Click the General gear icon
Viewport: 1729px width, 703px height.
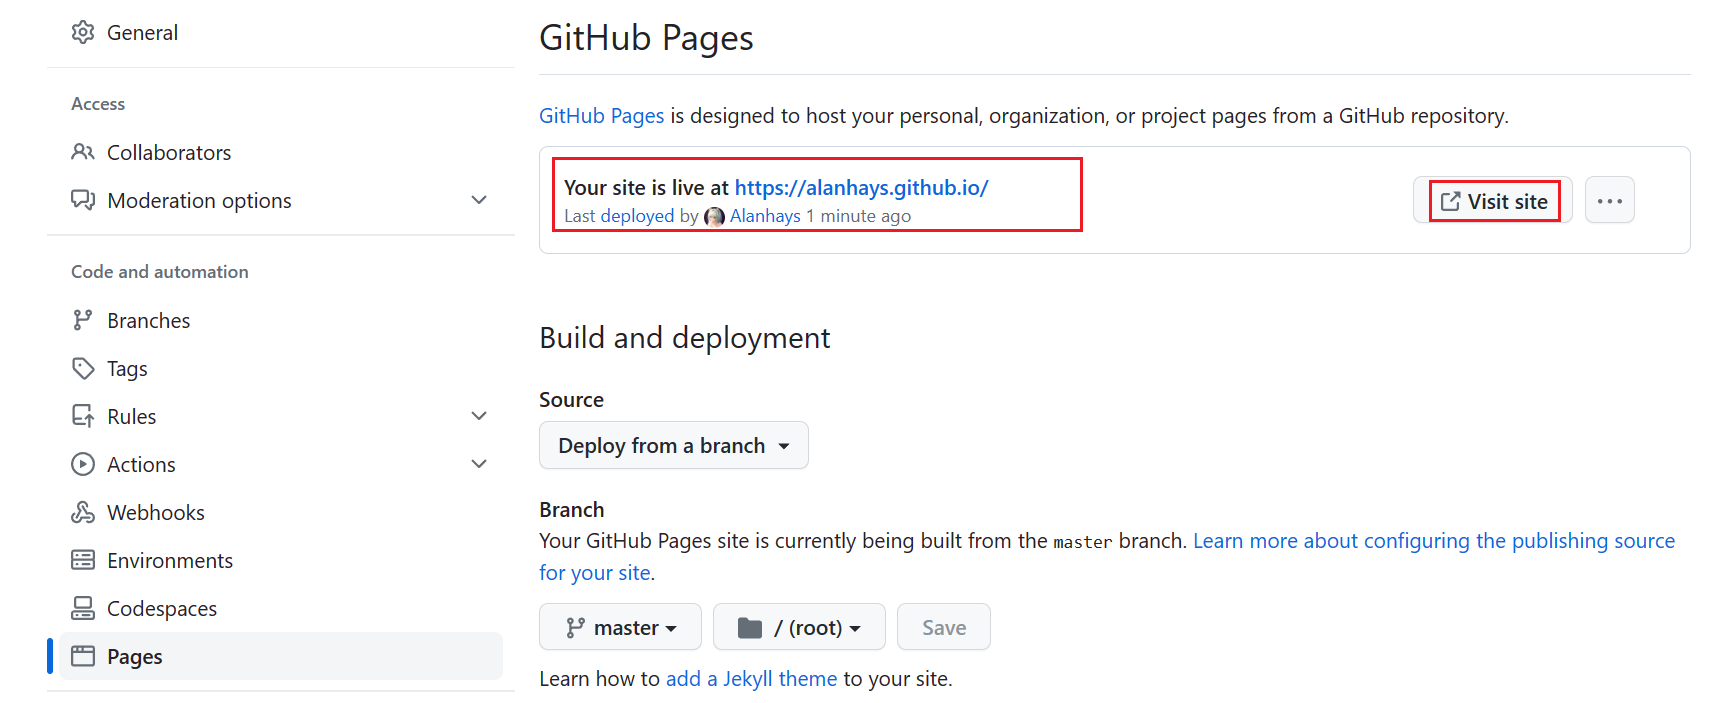(83, 33)
